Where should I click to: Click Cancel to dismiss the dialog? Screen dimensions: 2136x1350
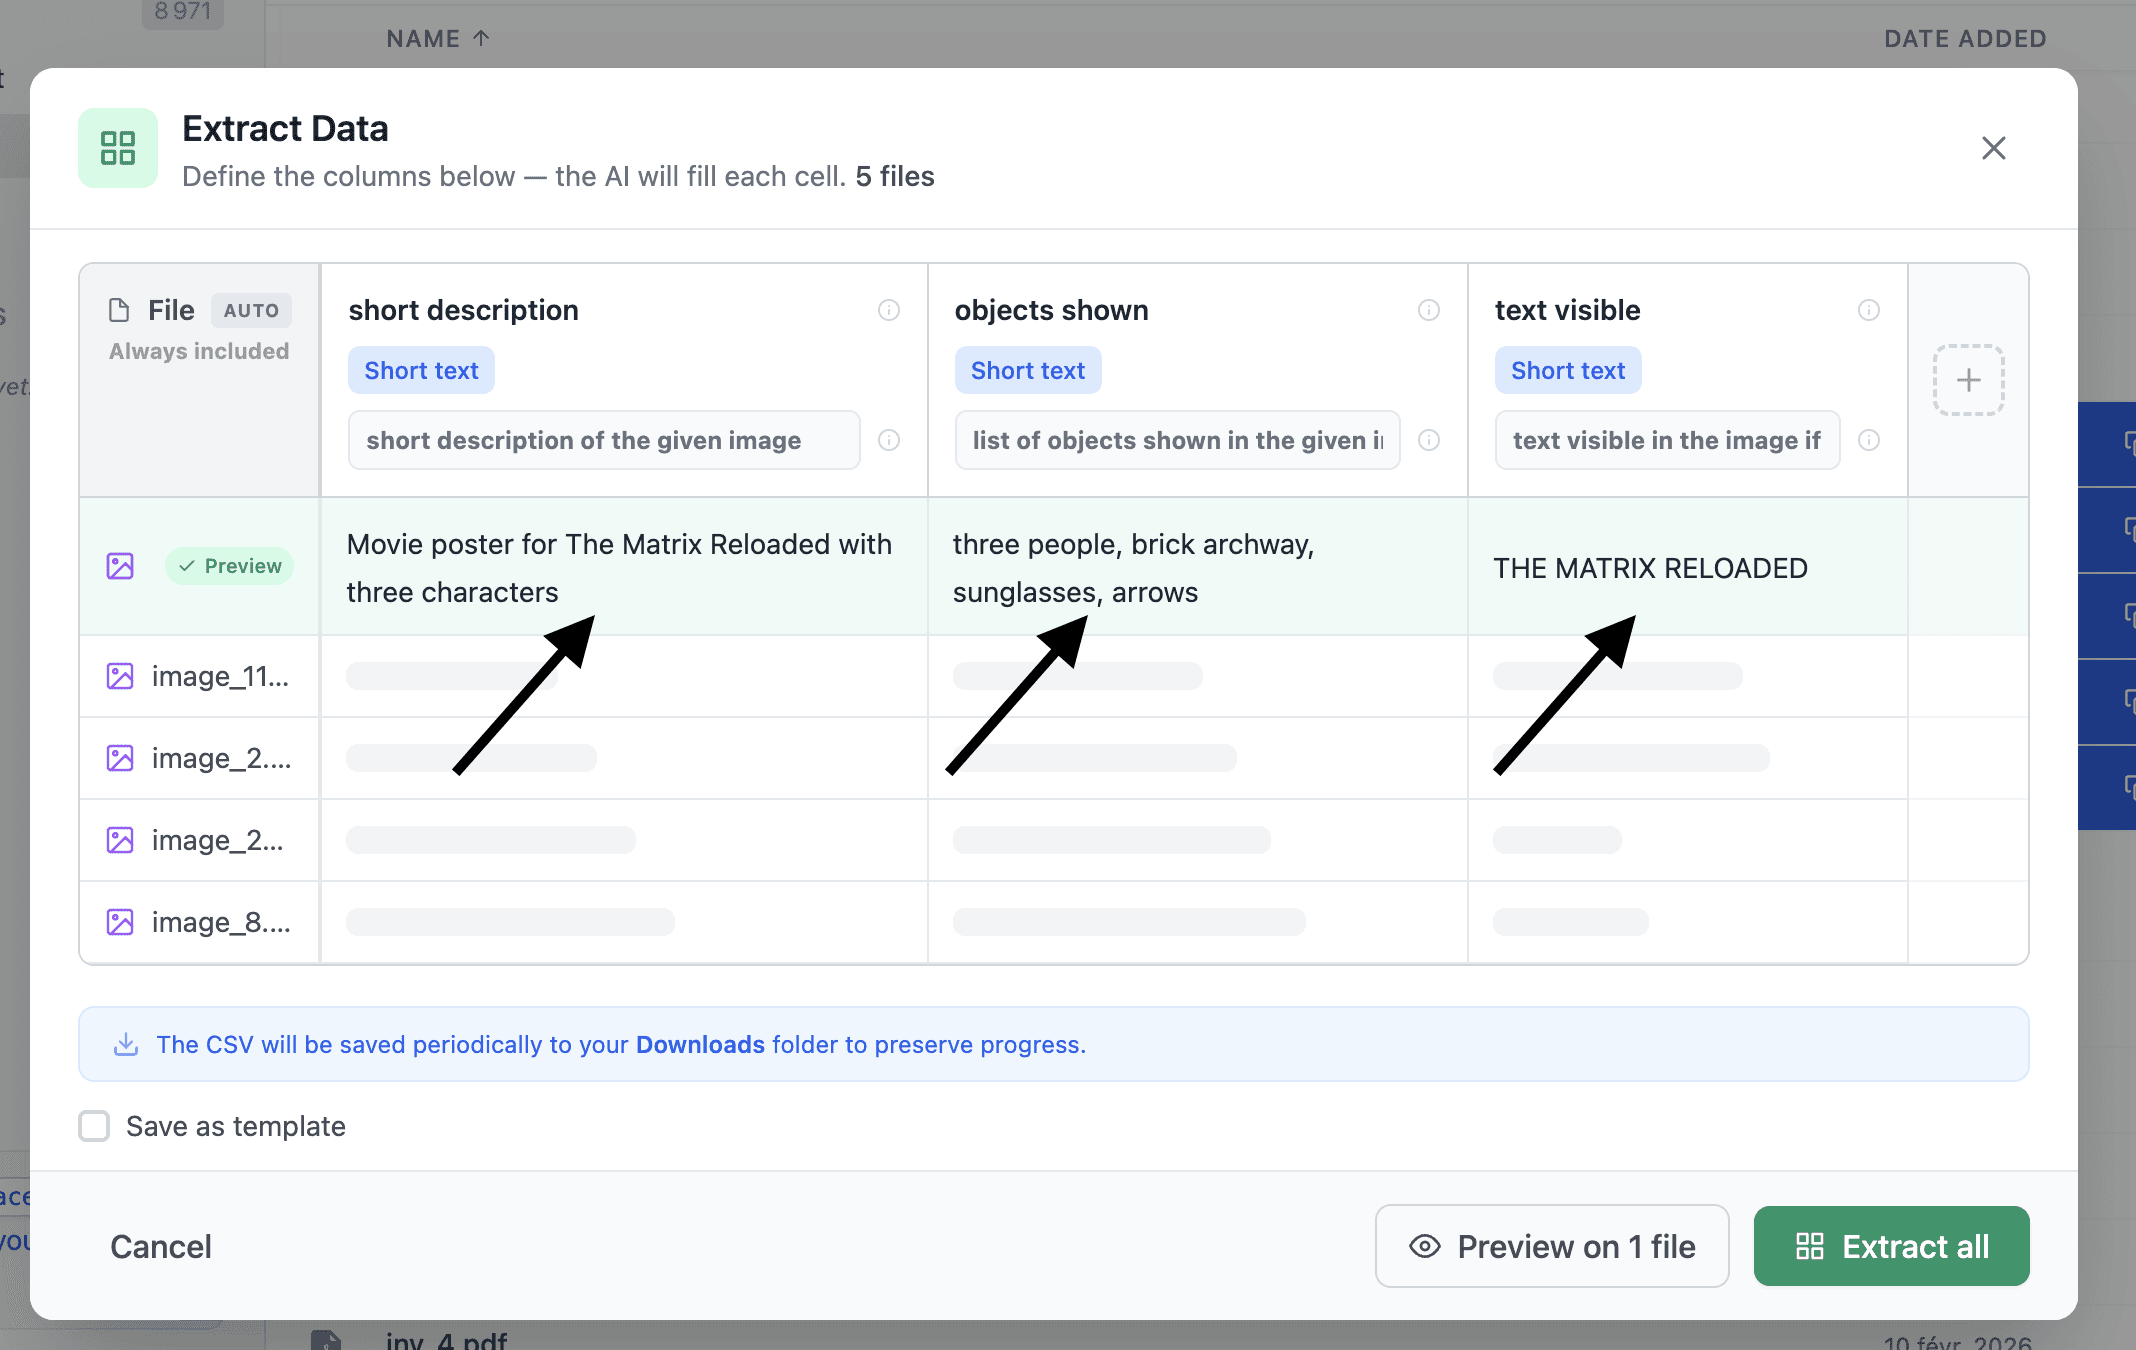[161, 1246]
